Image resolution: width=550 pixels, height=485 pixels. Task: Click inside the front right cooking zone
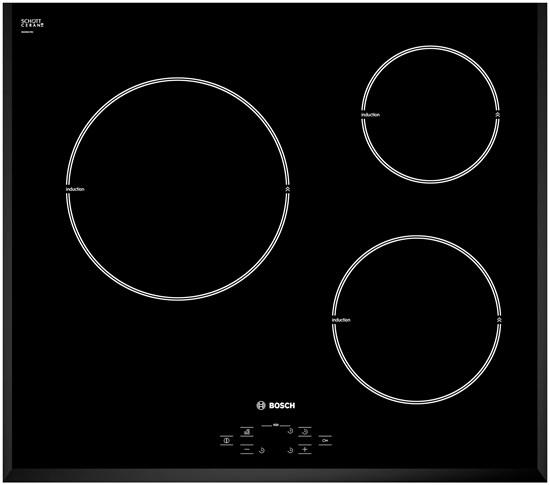pos(416,319)
